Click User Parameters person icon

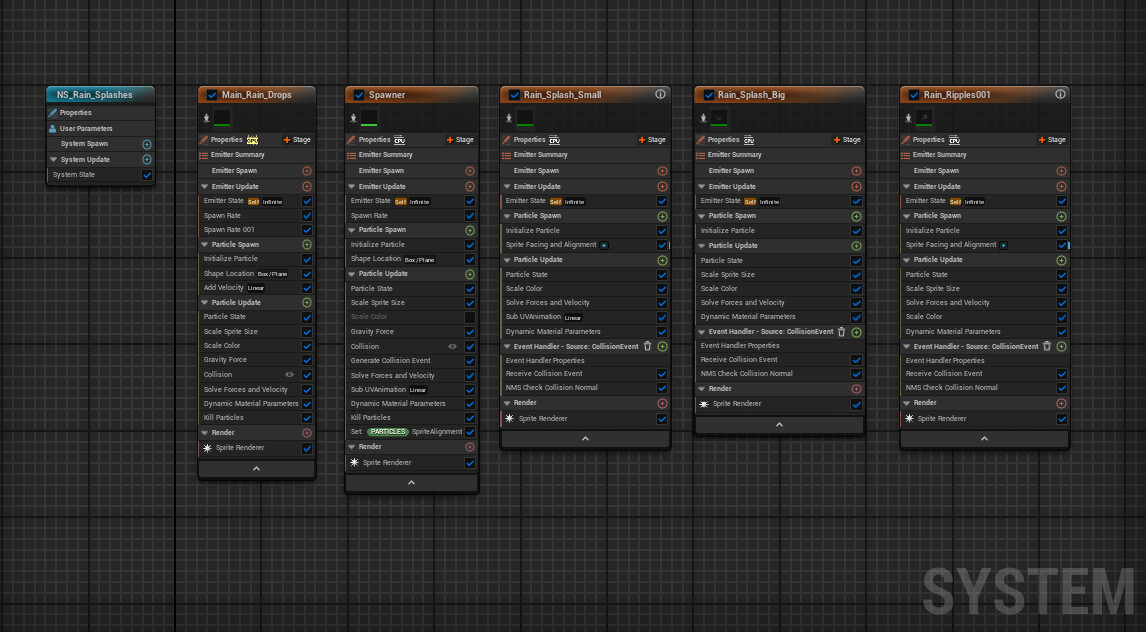pyautogui.click(x=53, y=129)
